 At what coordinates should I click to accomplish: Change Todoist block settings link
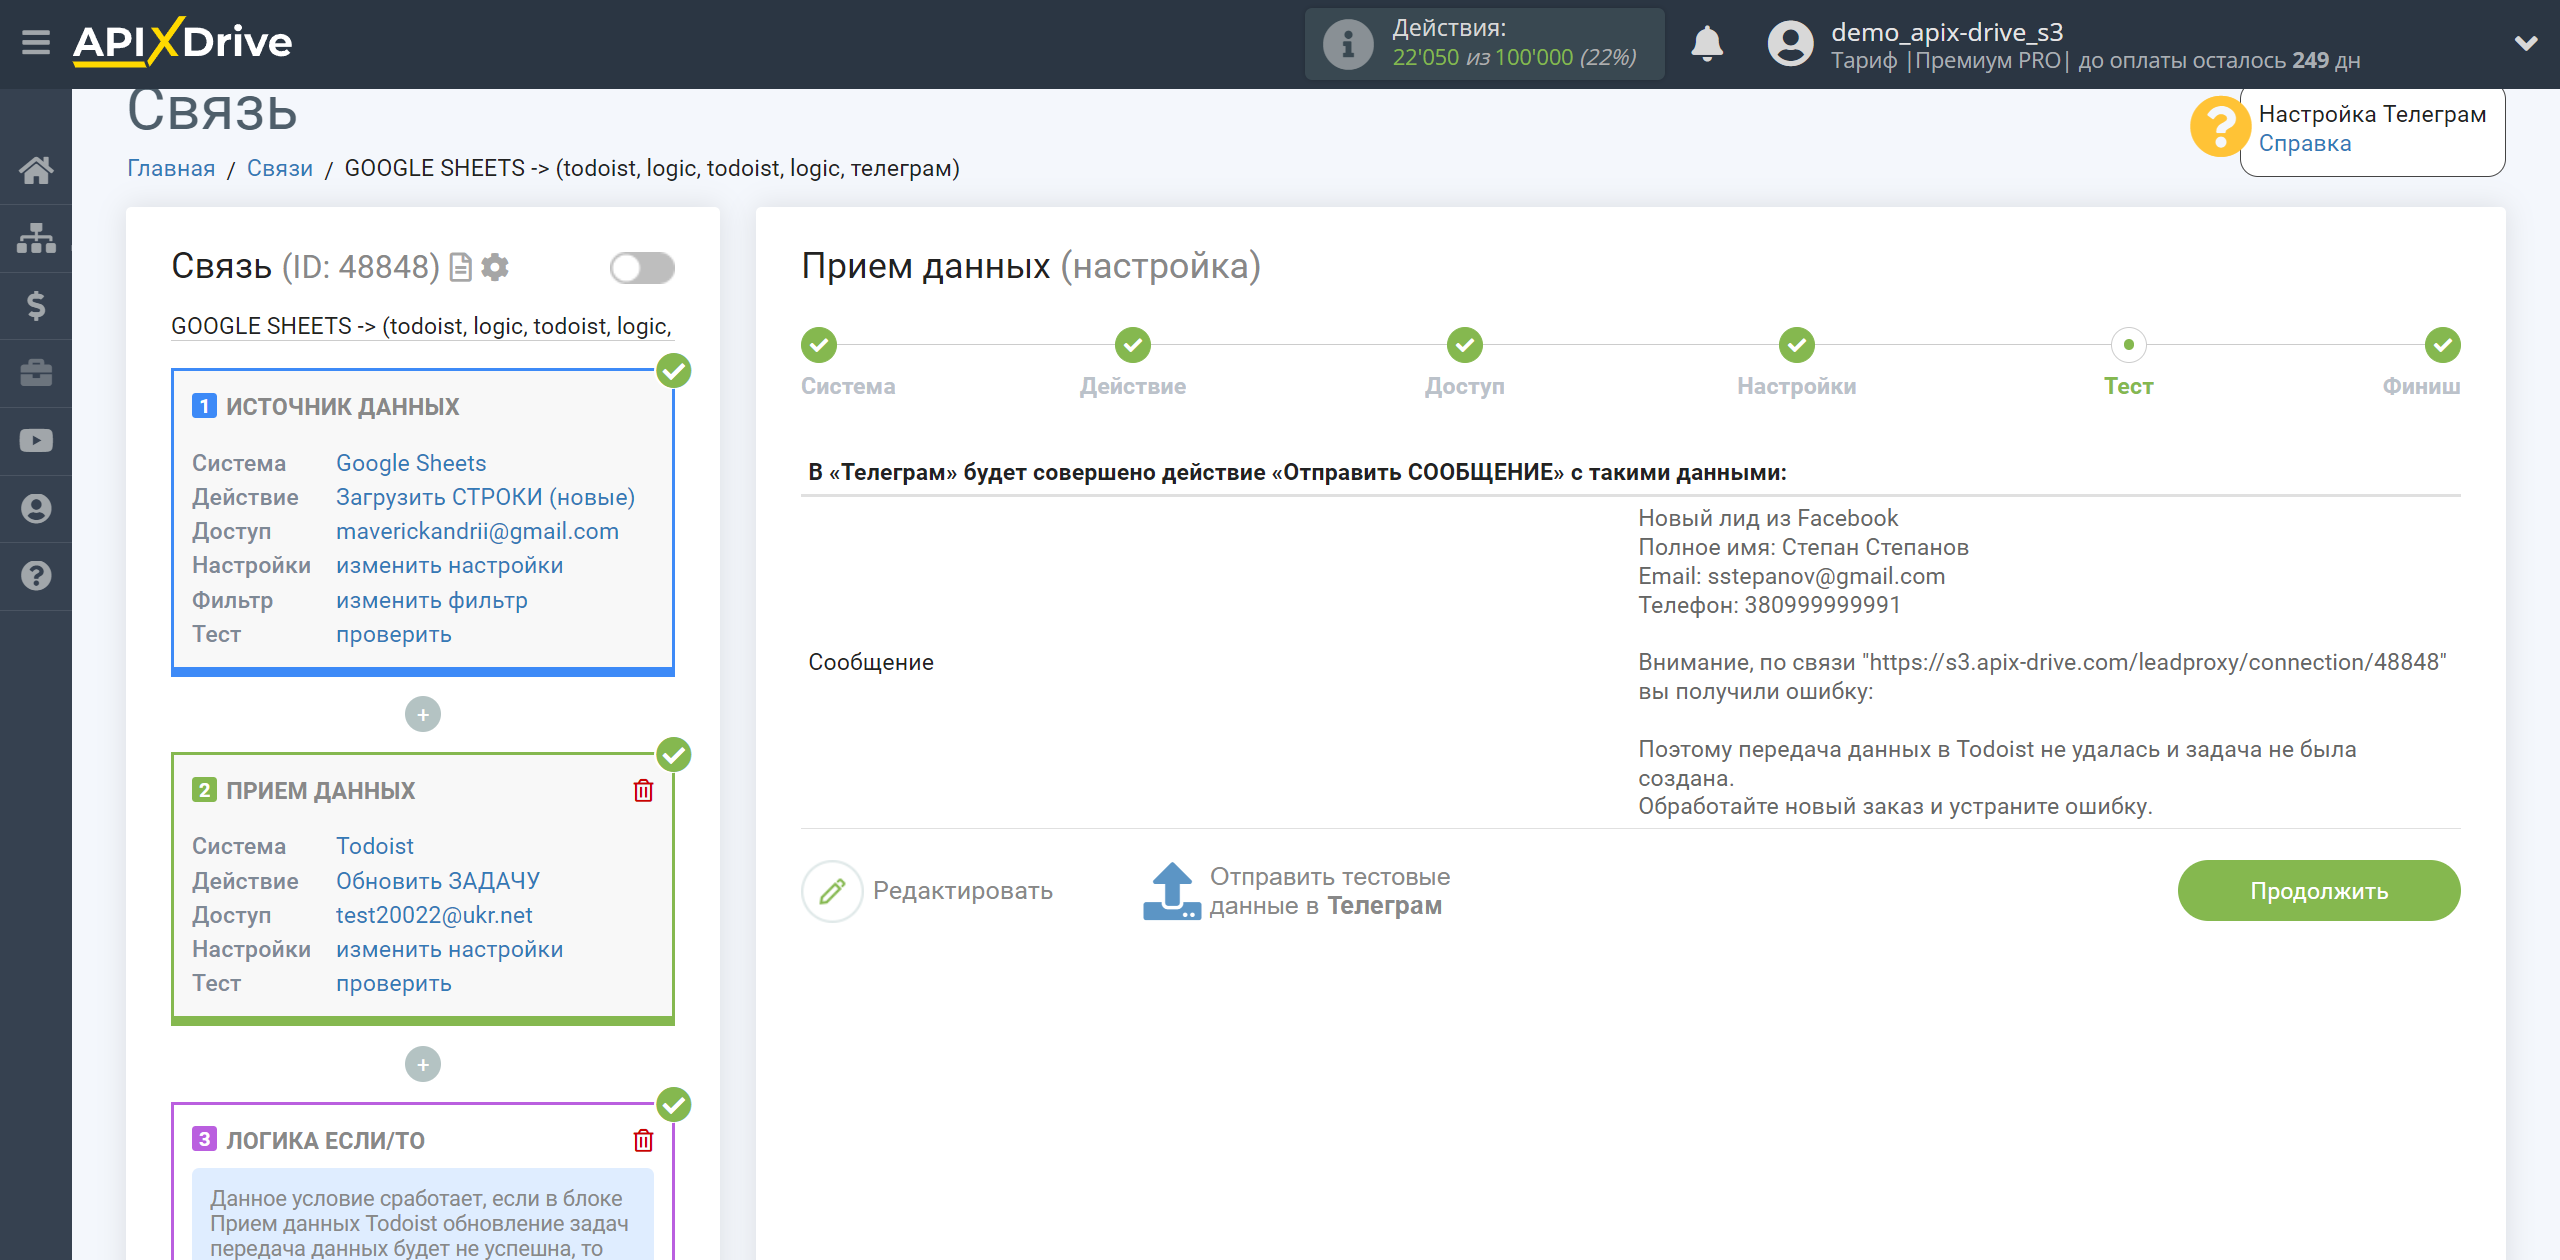point(449,949)
